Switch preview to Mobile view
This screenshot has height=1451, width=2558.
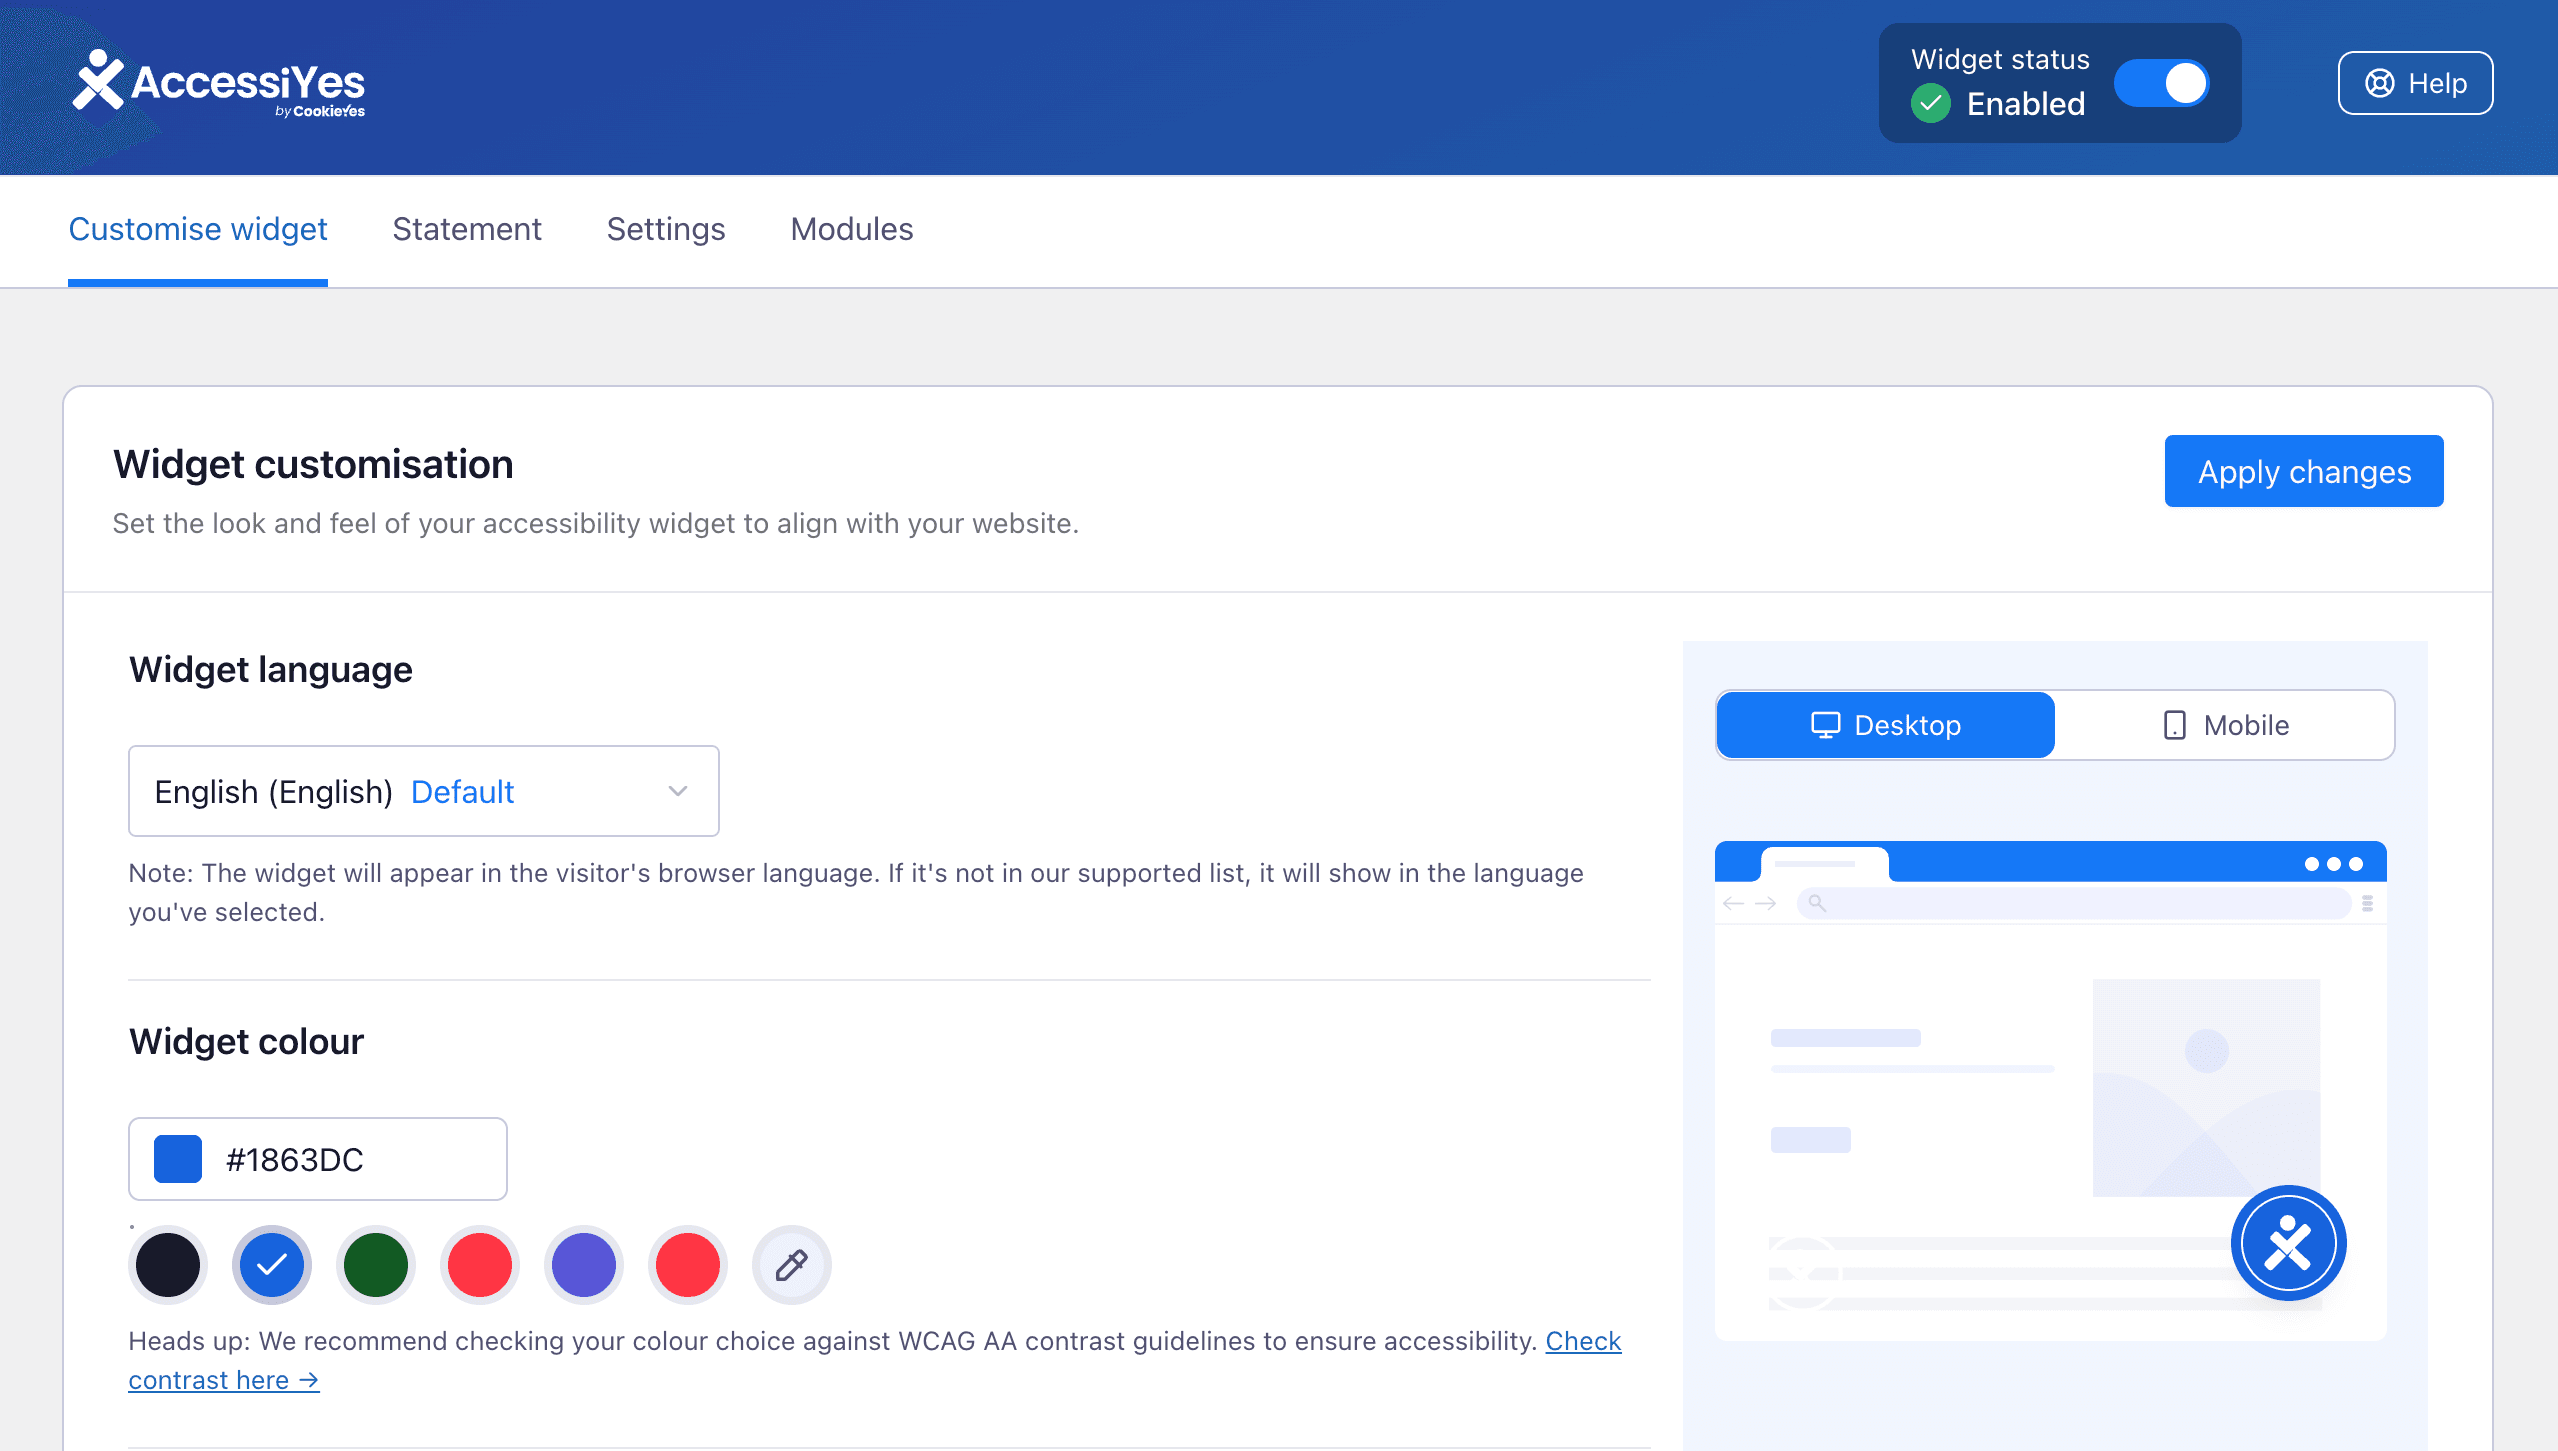pos(2224,725)
